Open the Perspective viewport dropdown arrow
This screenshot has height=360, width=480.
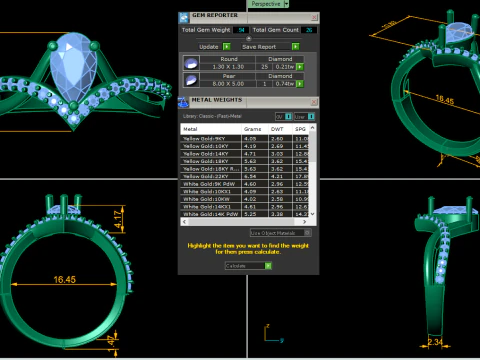tap(286, 4)
